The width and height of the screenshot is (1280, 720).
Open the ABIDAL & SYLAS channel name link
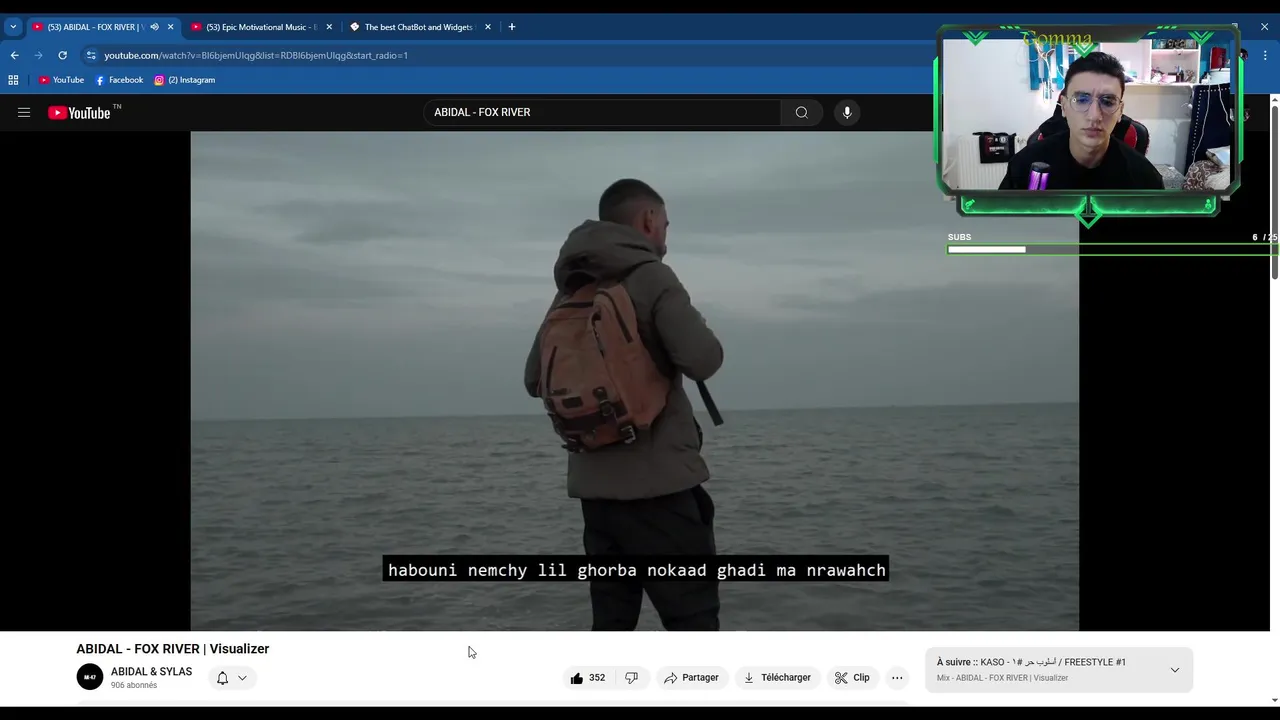click(x=151, y=672)
